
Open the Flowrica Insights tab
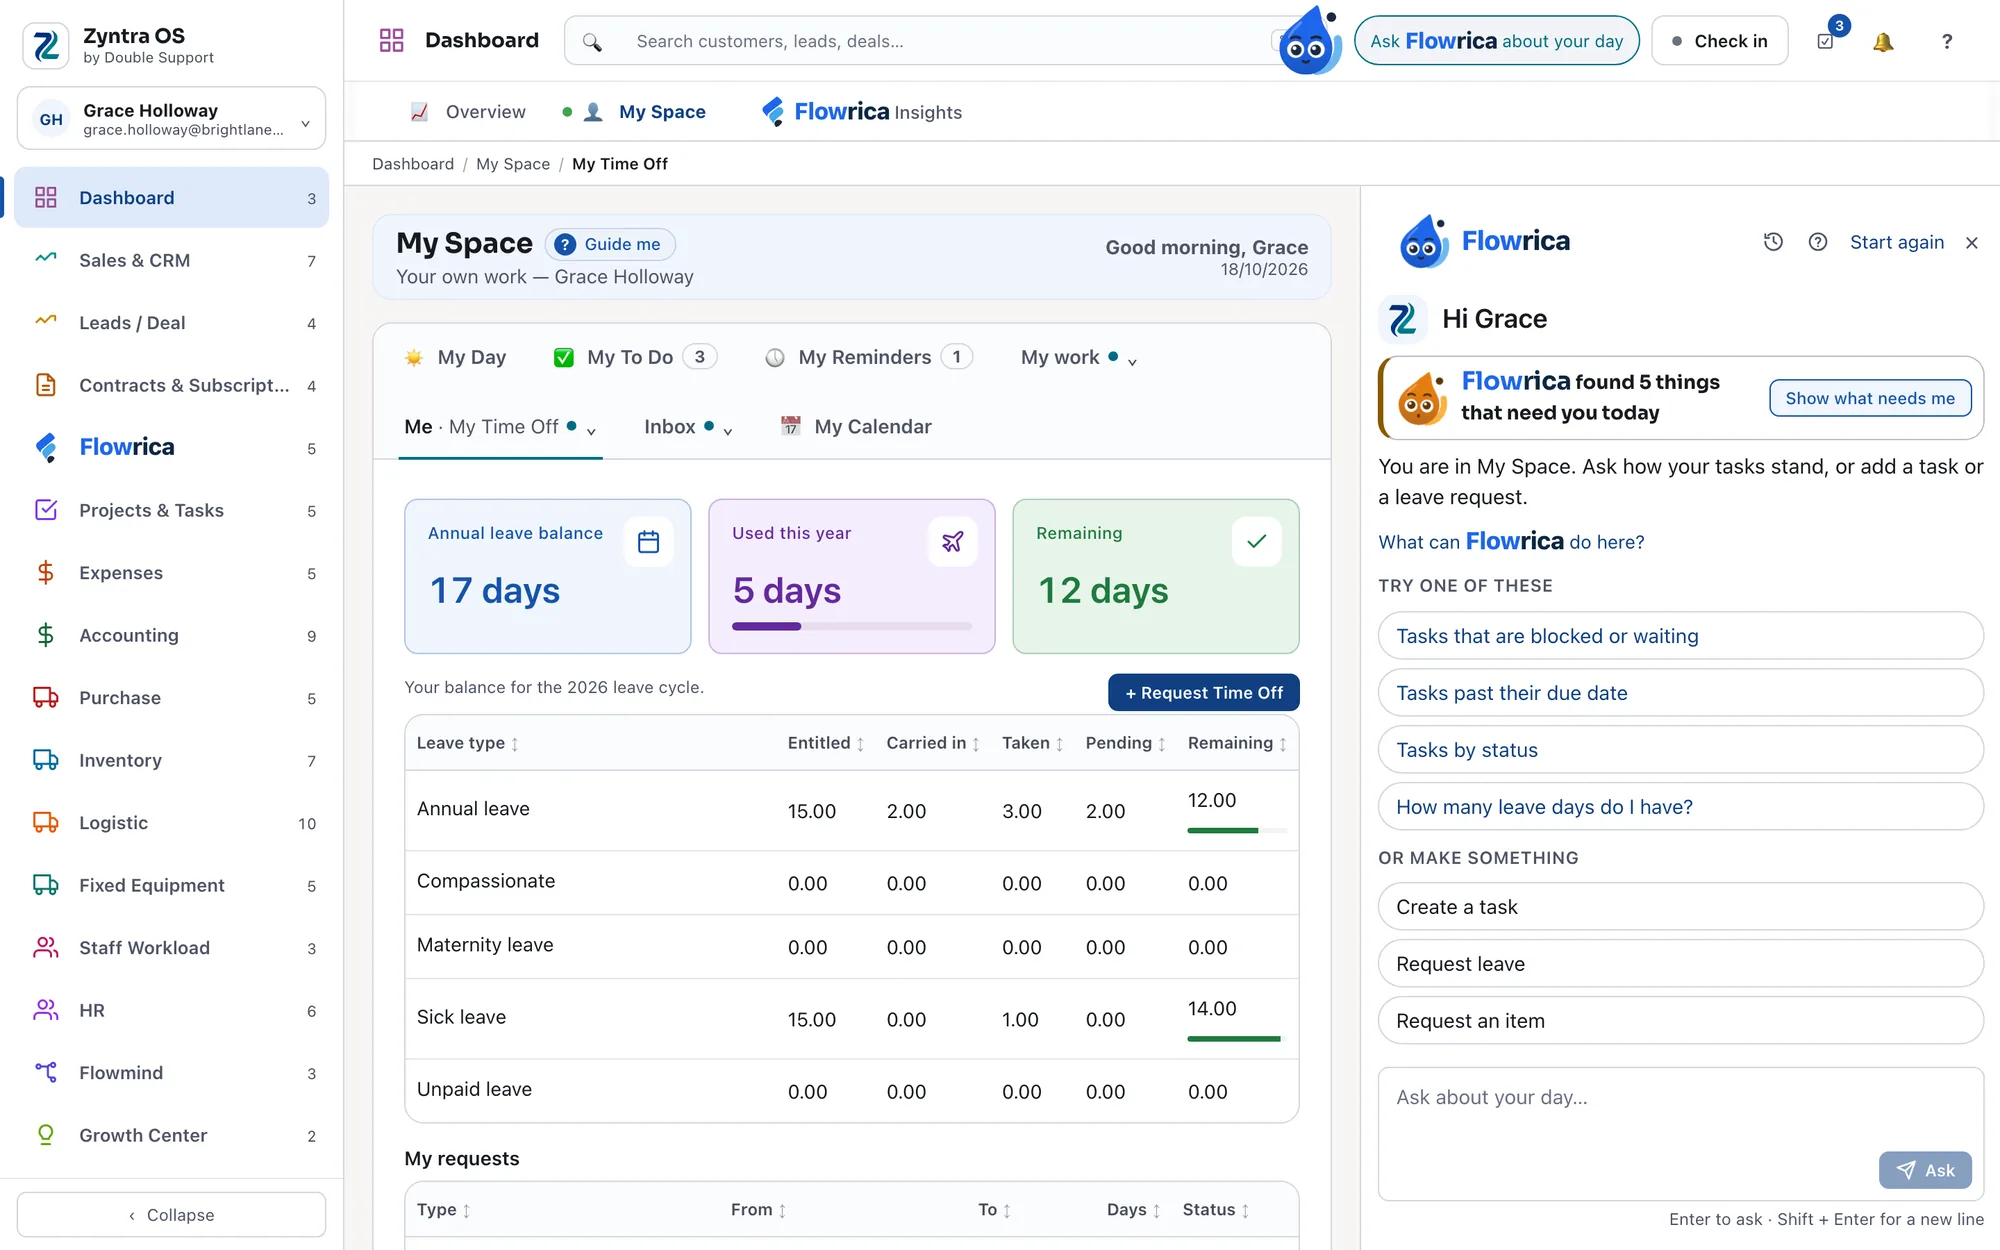[861, 112]
